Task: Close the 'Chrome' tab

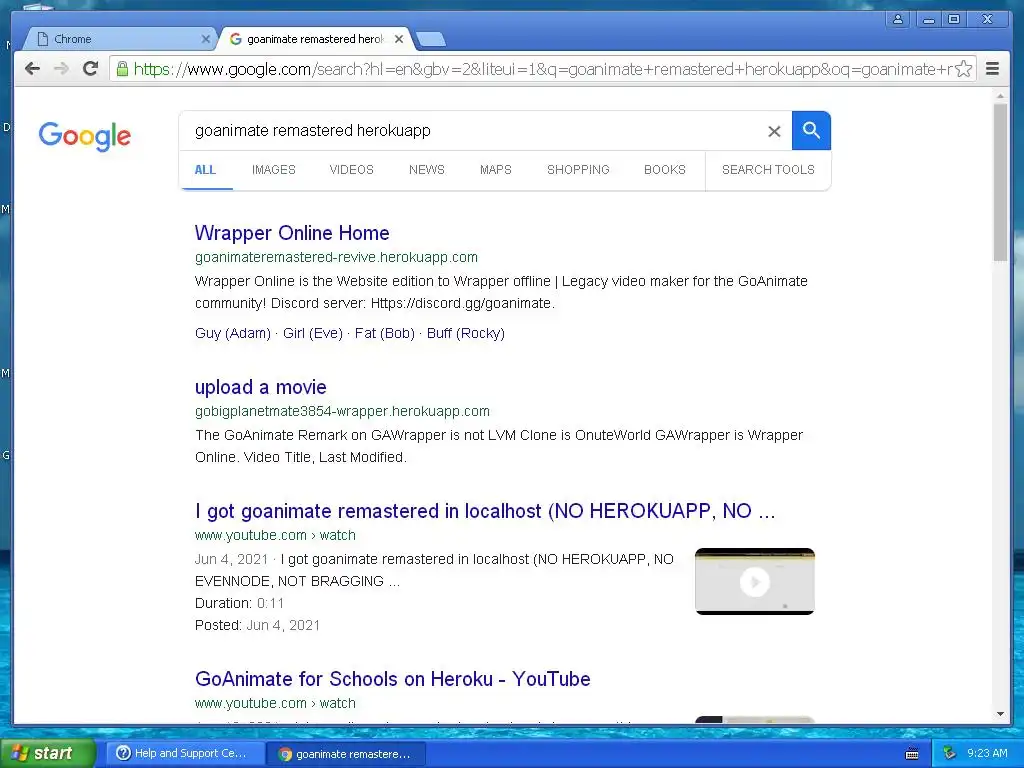Action: 206,39
